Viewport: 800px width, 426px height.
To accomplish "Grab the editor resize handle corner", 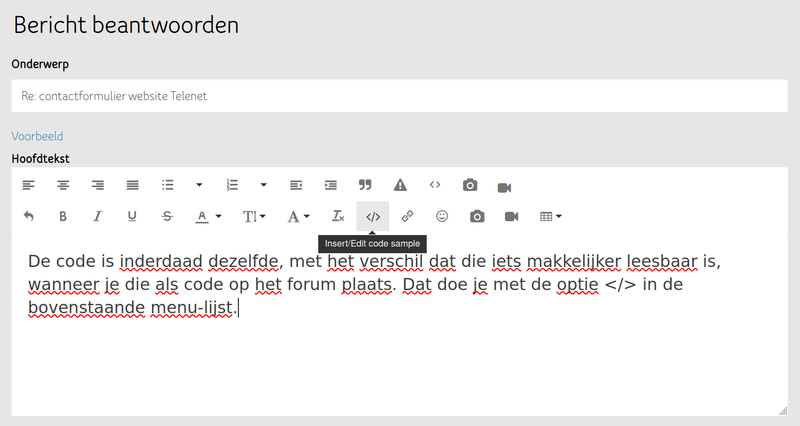I will click(783, 411).
